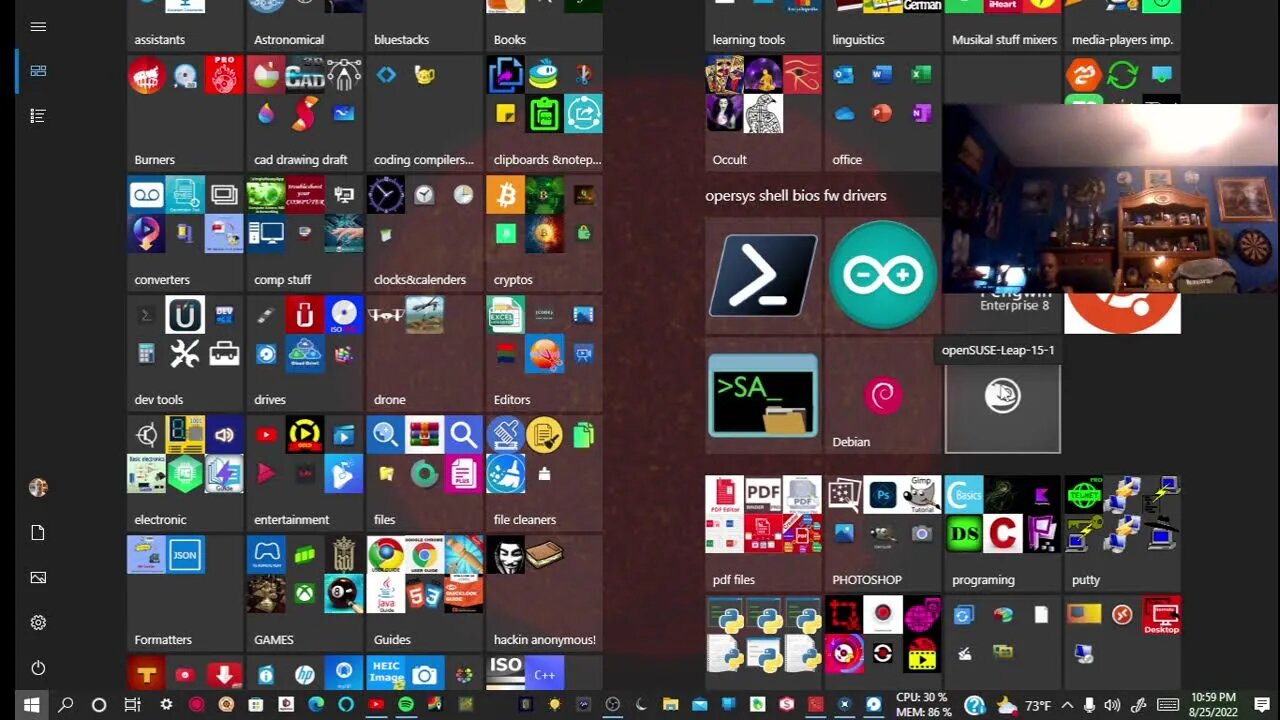Open the bluestacks tile folder

(425, 25)
